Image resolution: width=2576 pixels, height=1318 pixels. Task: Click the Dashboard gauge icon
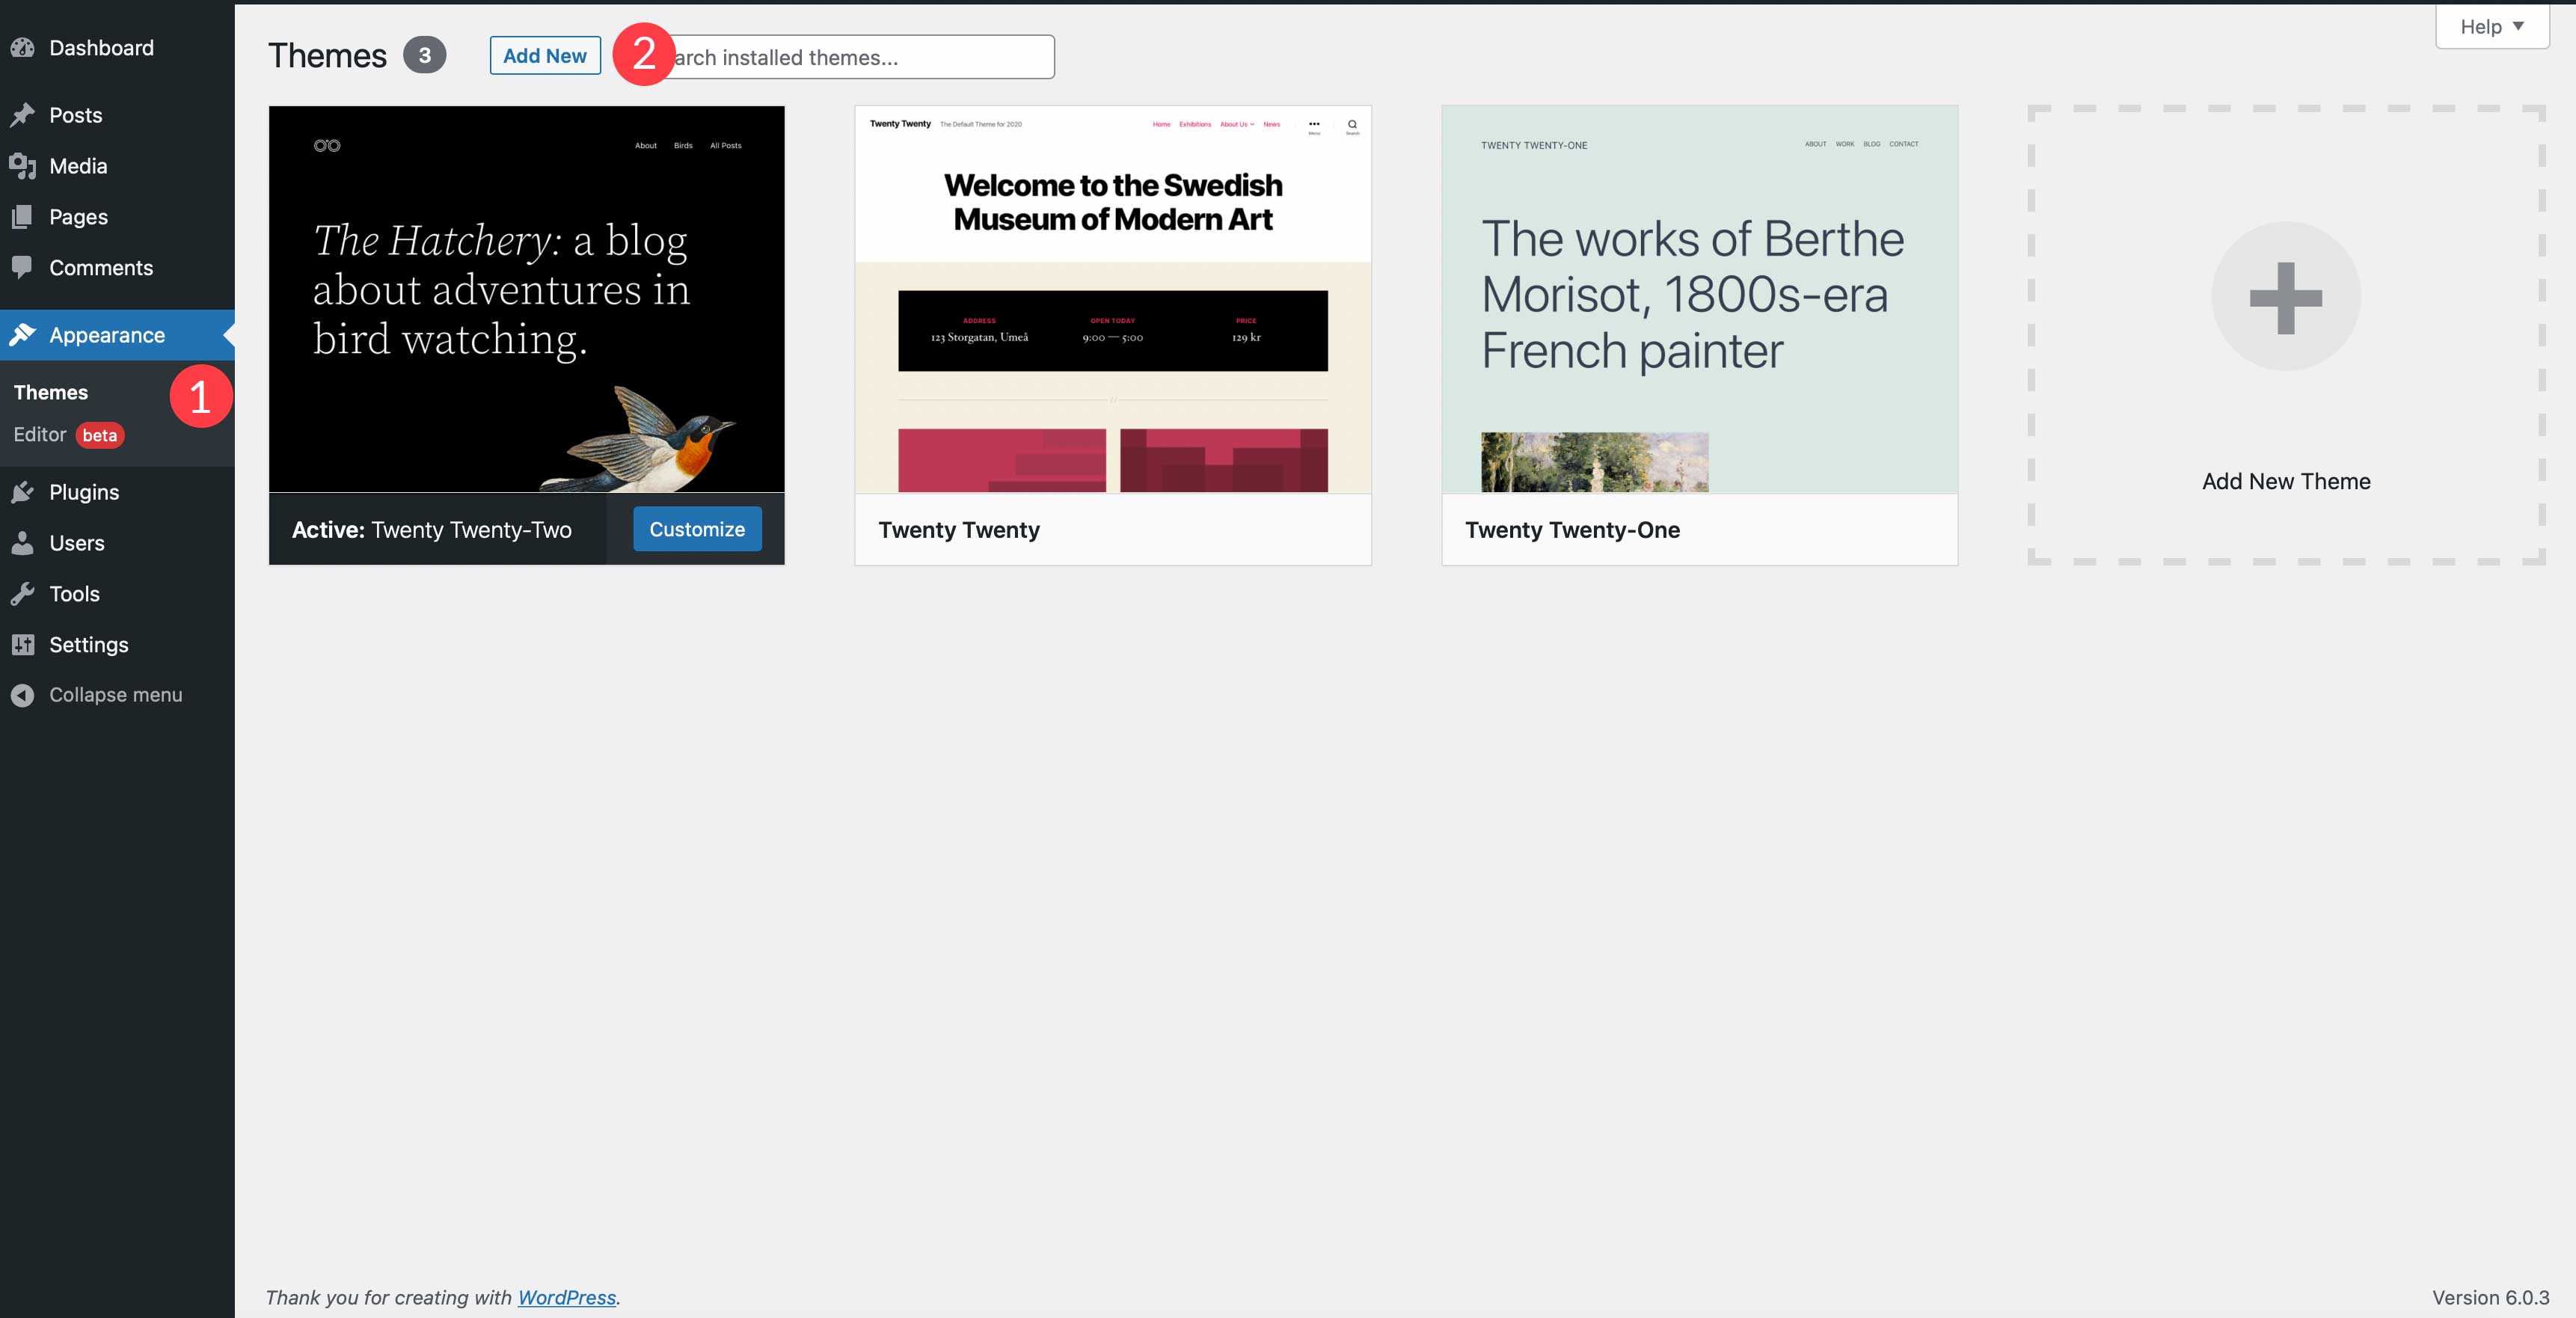[23, 48]
